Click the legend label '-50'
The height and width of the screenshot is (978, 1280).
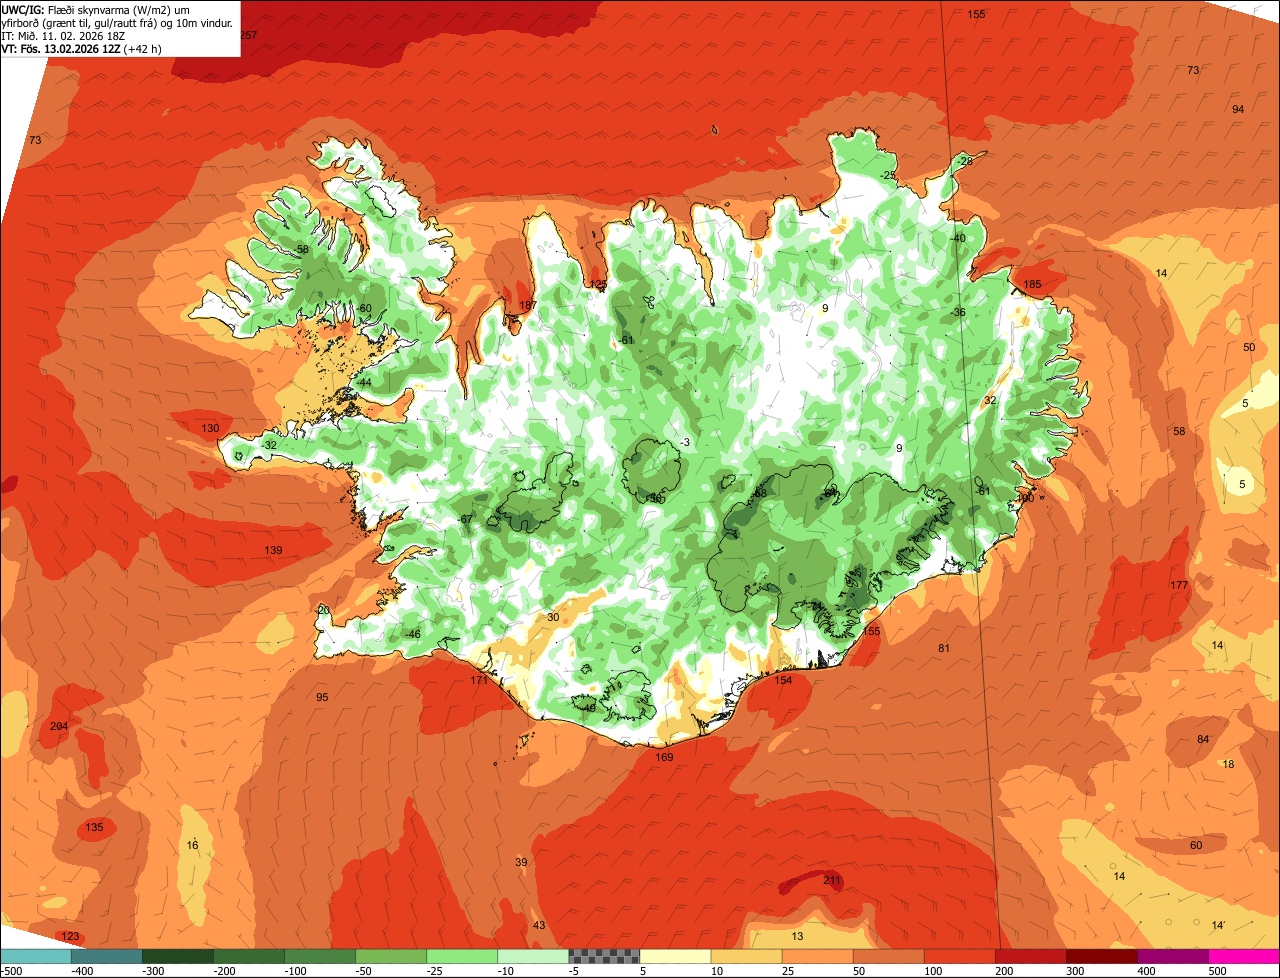(x=365, y=970)
